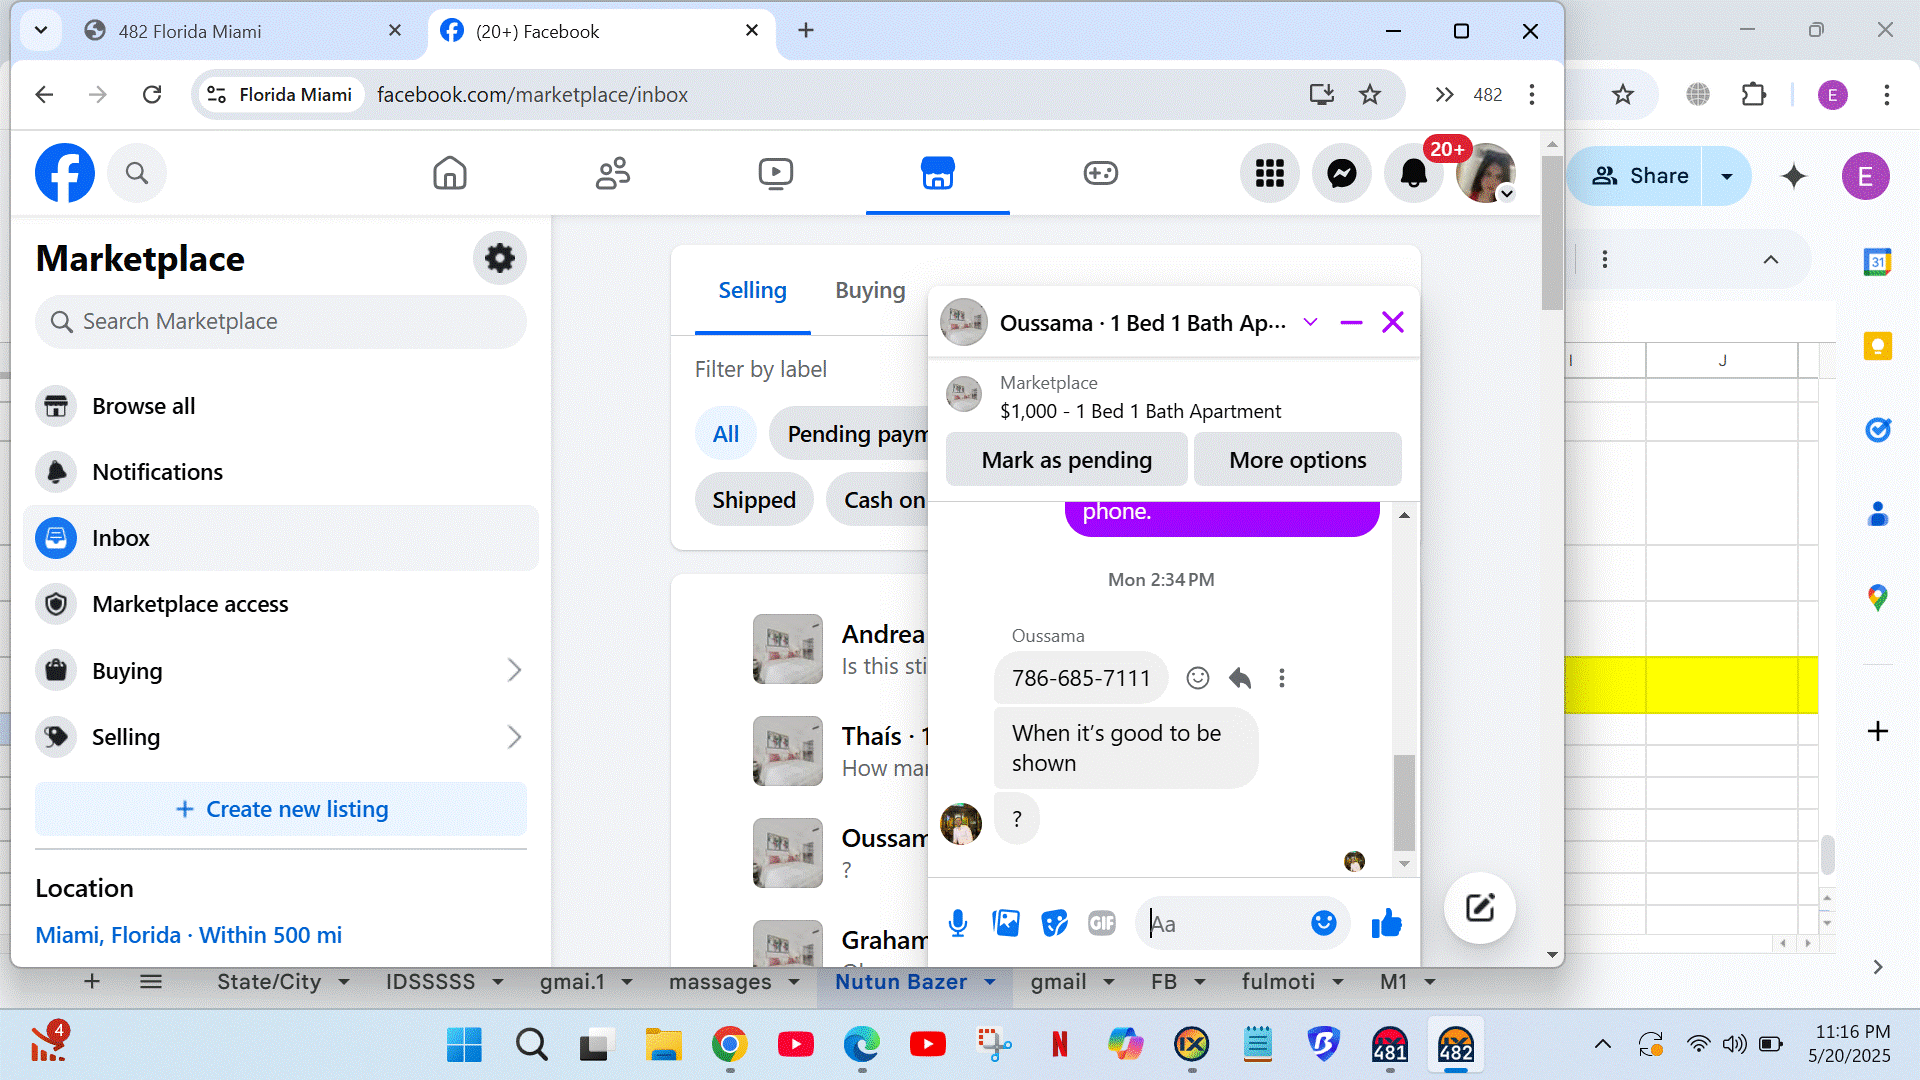Send a thumbs up like
1920x1080 pixels.
pos(1386,923)
